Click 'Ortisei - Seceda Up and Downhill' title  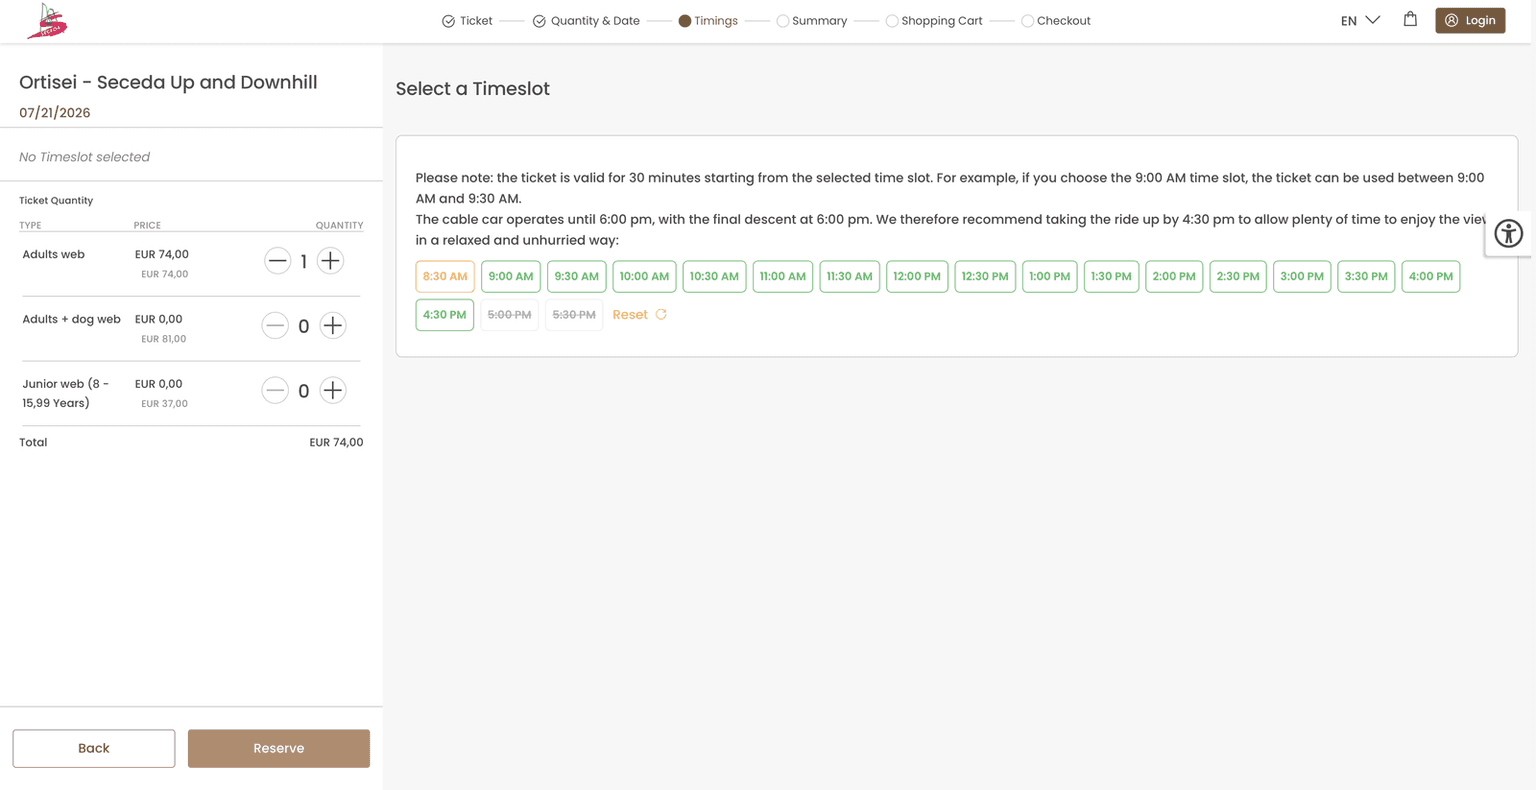pos(168,82)
